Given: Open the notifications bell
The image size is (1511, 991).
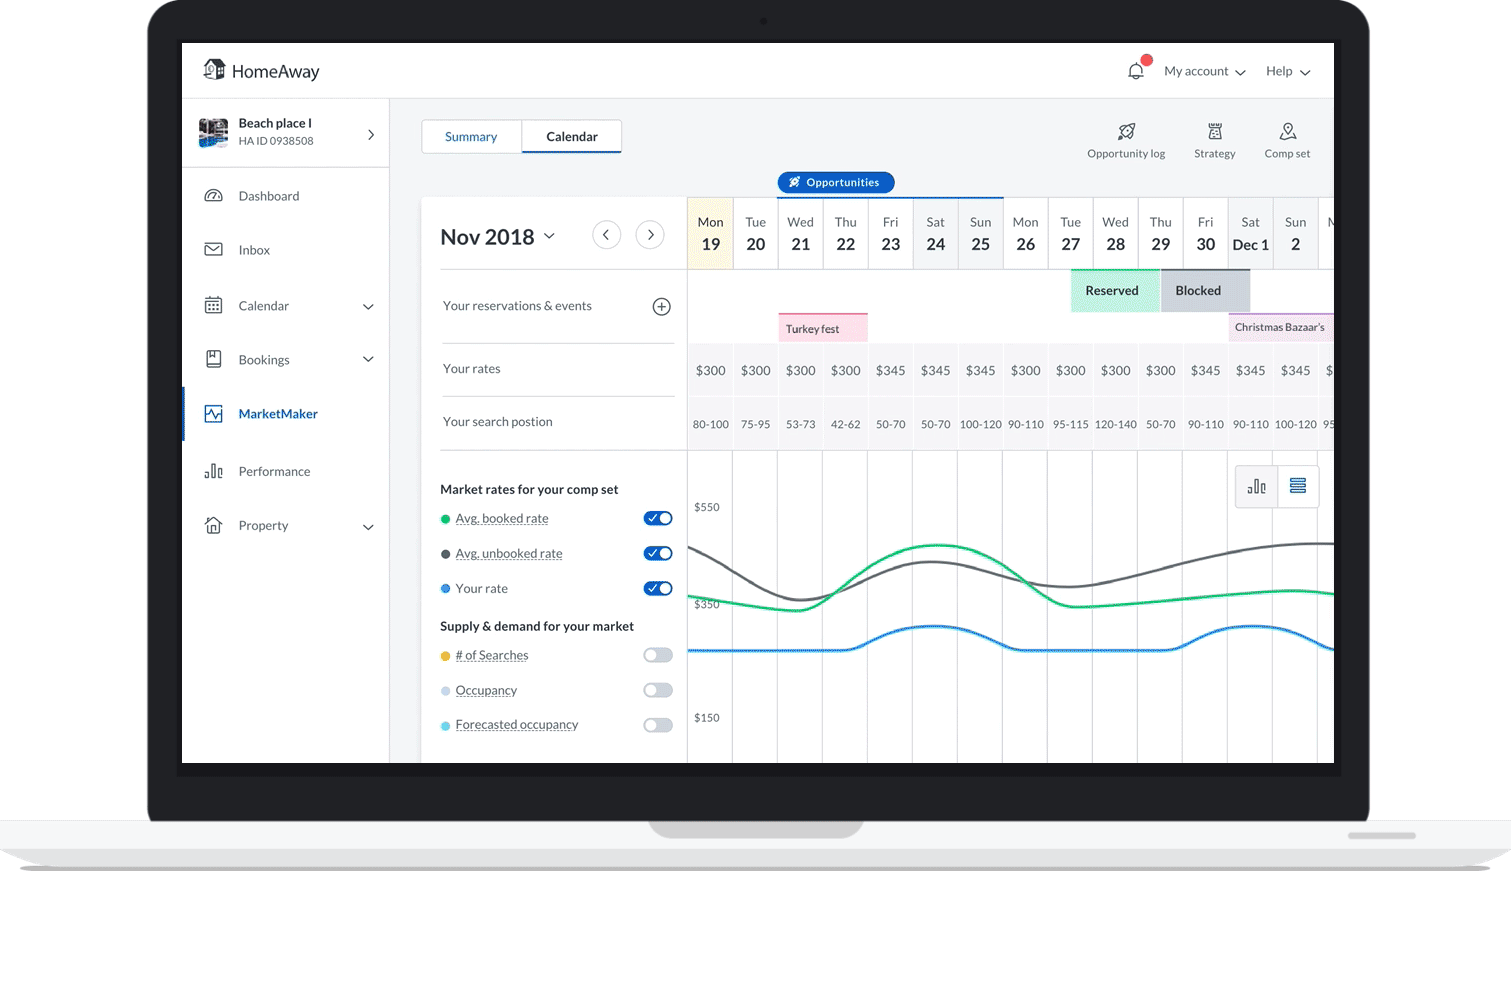Looking at the screenshot, I should 1136,71.
